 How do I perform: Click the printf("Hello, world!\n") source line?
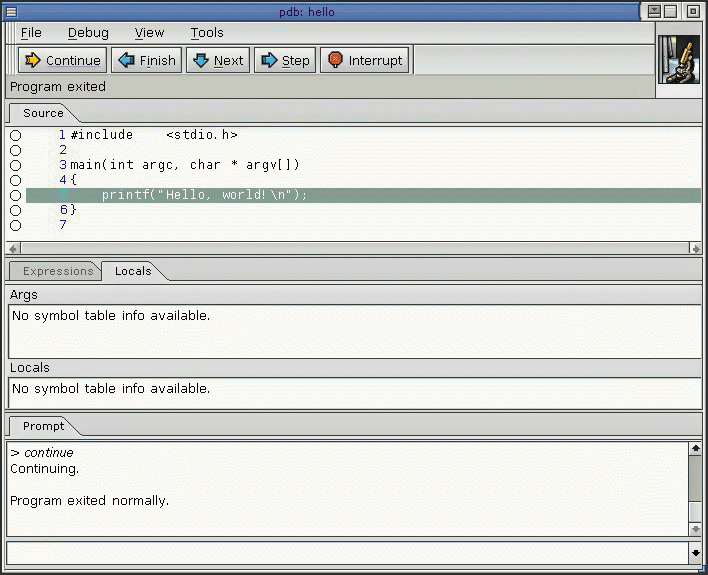pos(363,195)
